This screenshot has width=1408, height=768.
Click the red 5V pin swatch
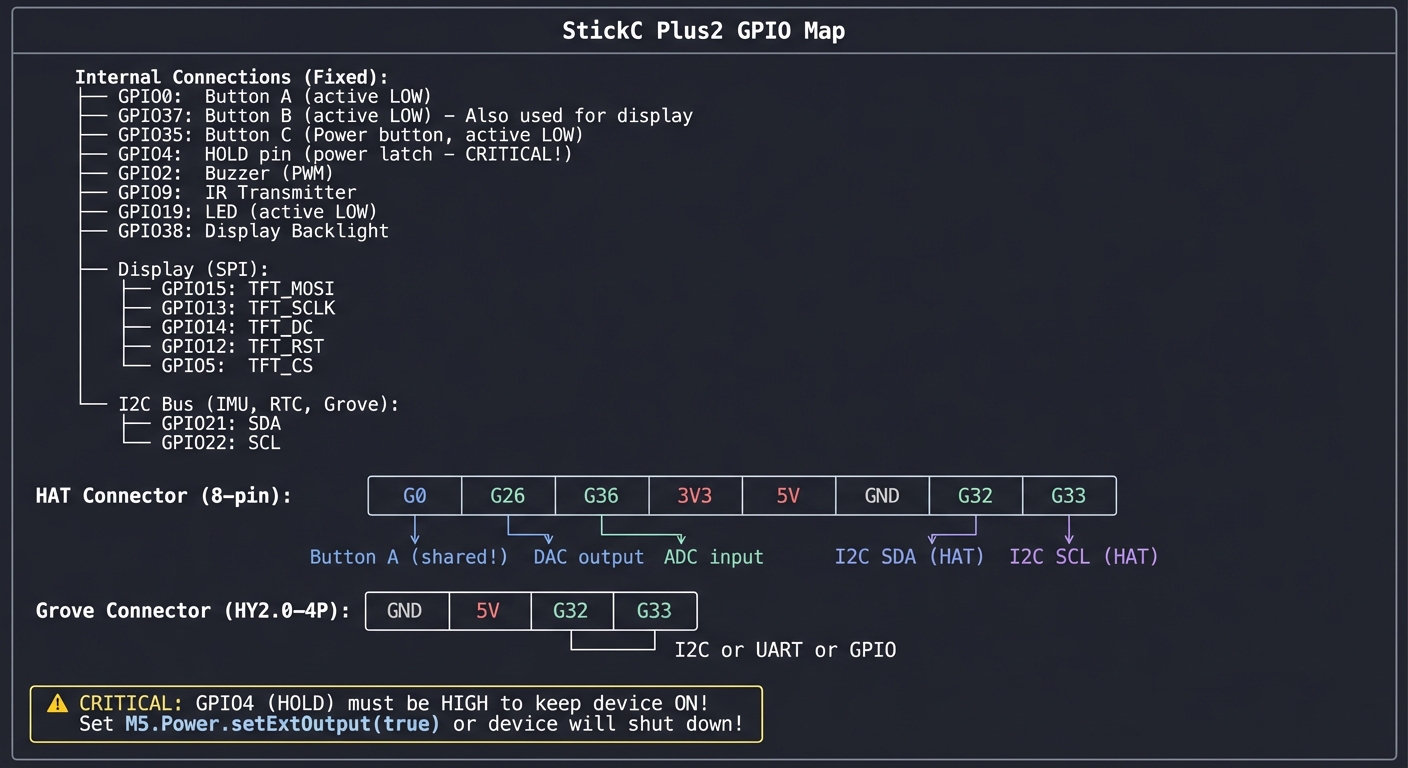pyautogui.click(x=787, y=495)
